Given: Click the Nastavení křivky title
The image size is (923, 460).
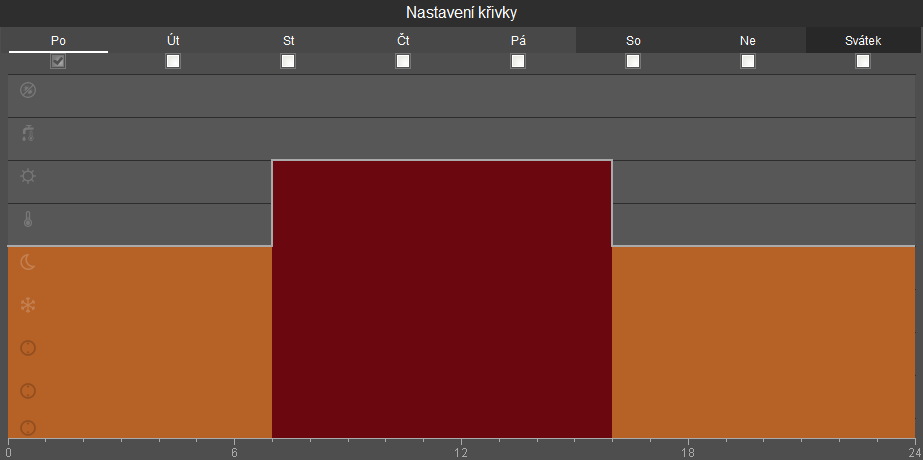Looking at the screenshot, I should point(462,12).
